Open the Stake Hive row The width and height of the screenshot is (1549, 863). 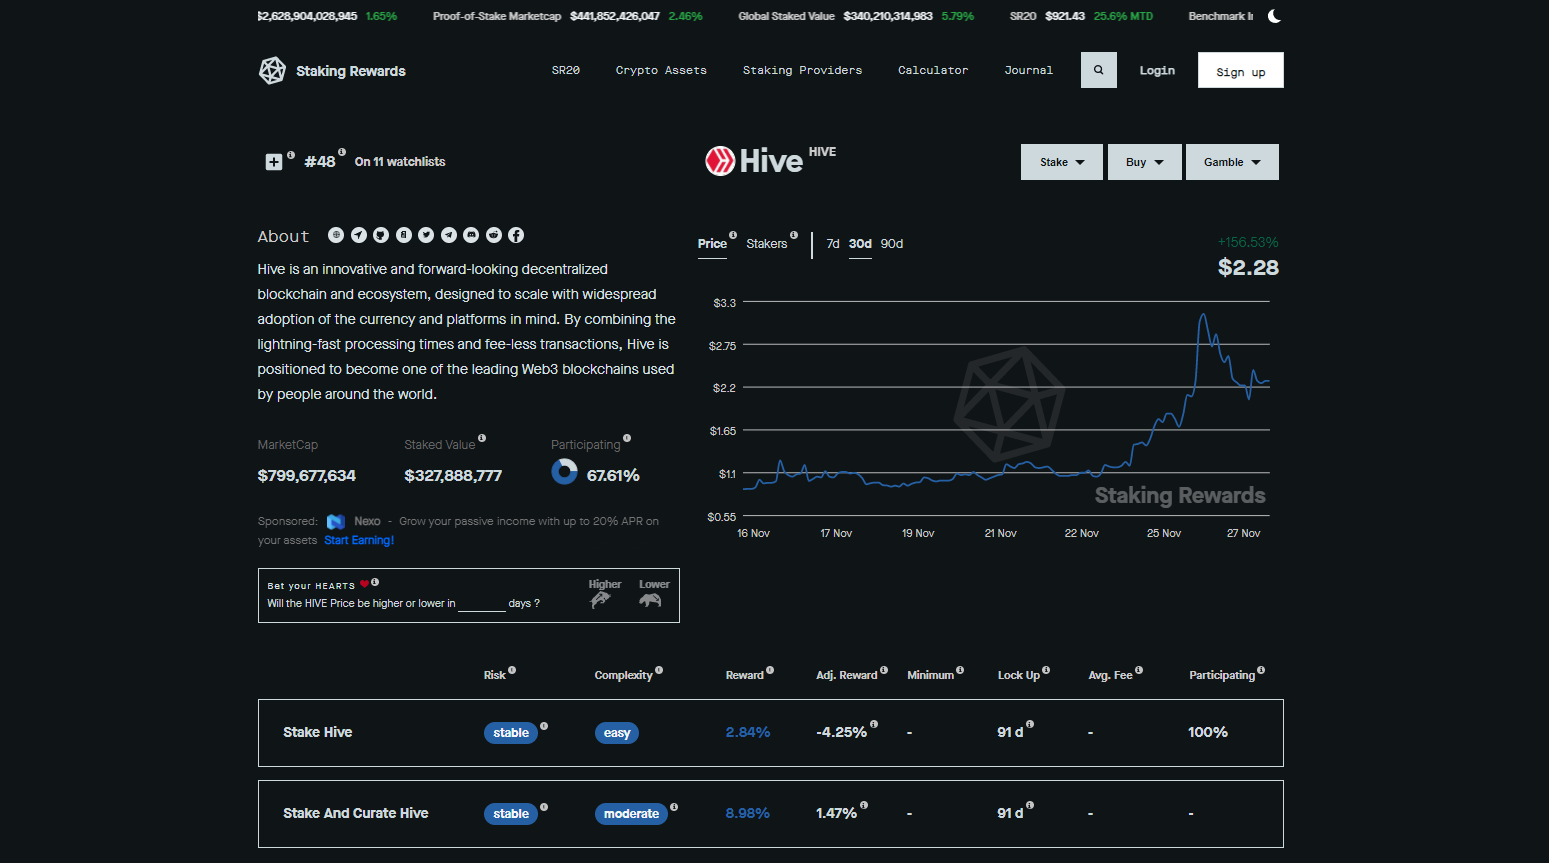[770, 733]
